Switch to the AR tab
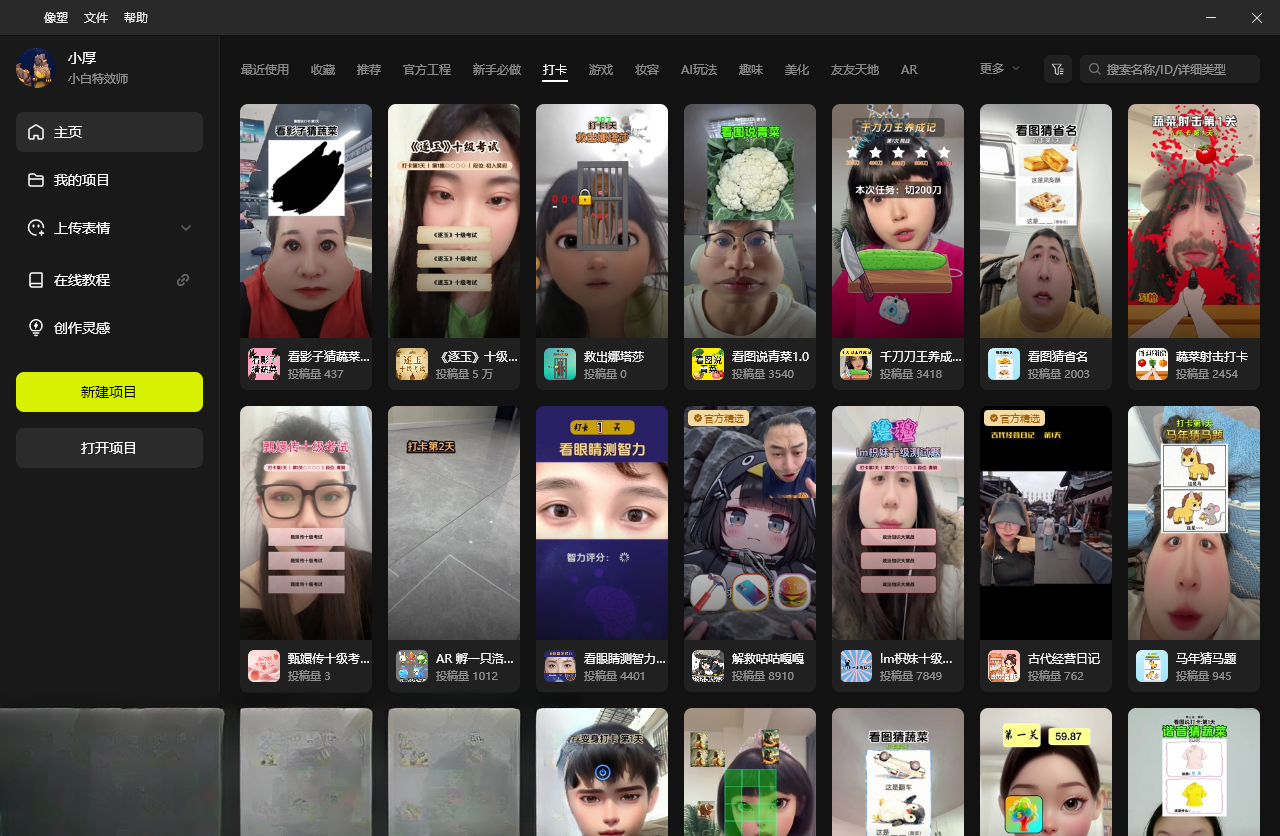This screenshot has height=836, width=1280. point(909,70)
